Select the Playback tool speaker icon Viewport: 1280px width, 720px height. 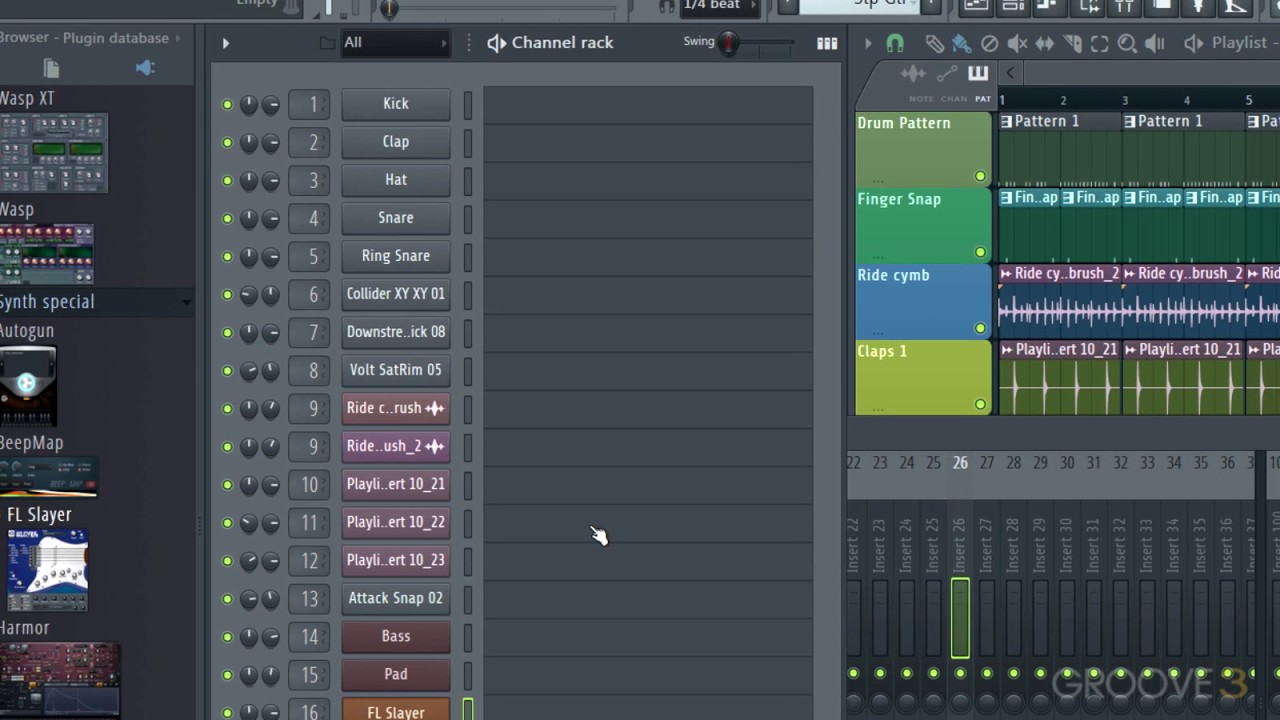[x=1154, y=43]
